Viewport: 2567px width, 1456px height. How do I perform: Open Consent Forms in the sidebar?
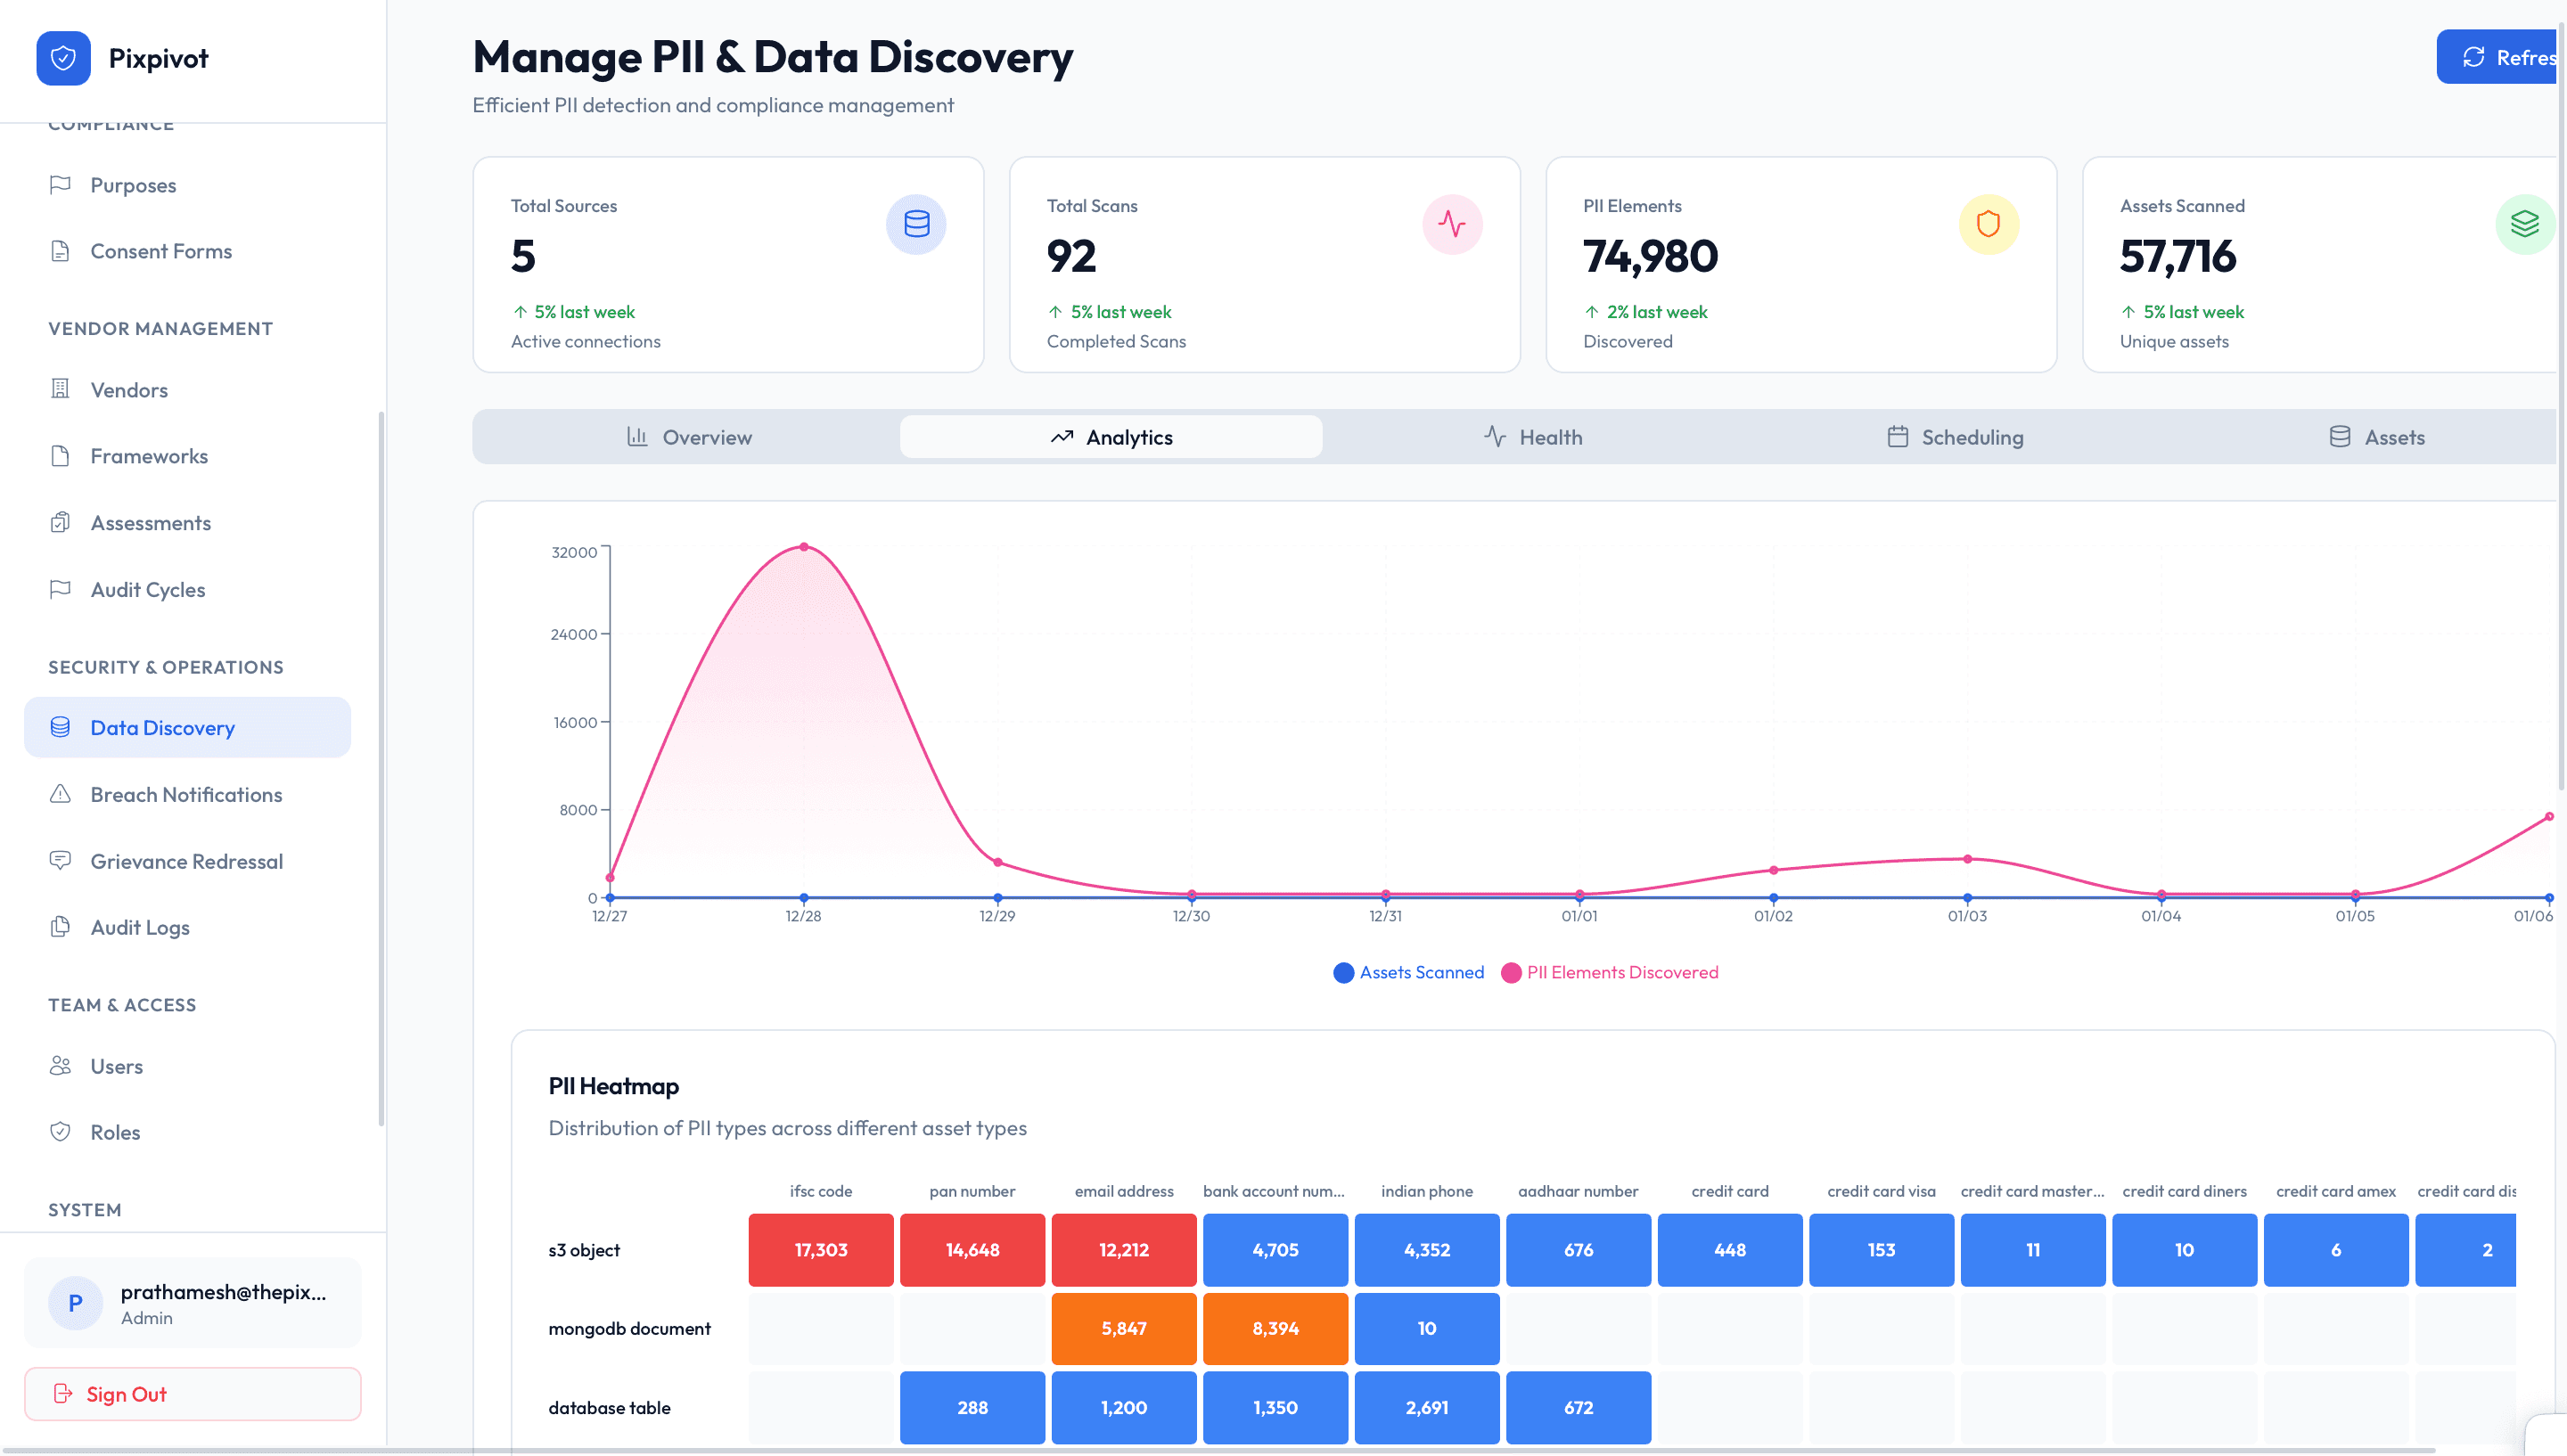(x=160, y=251)
